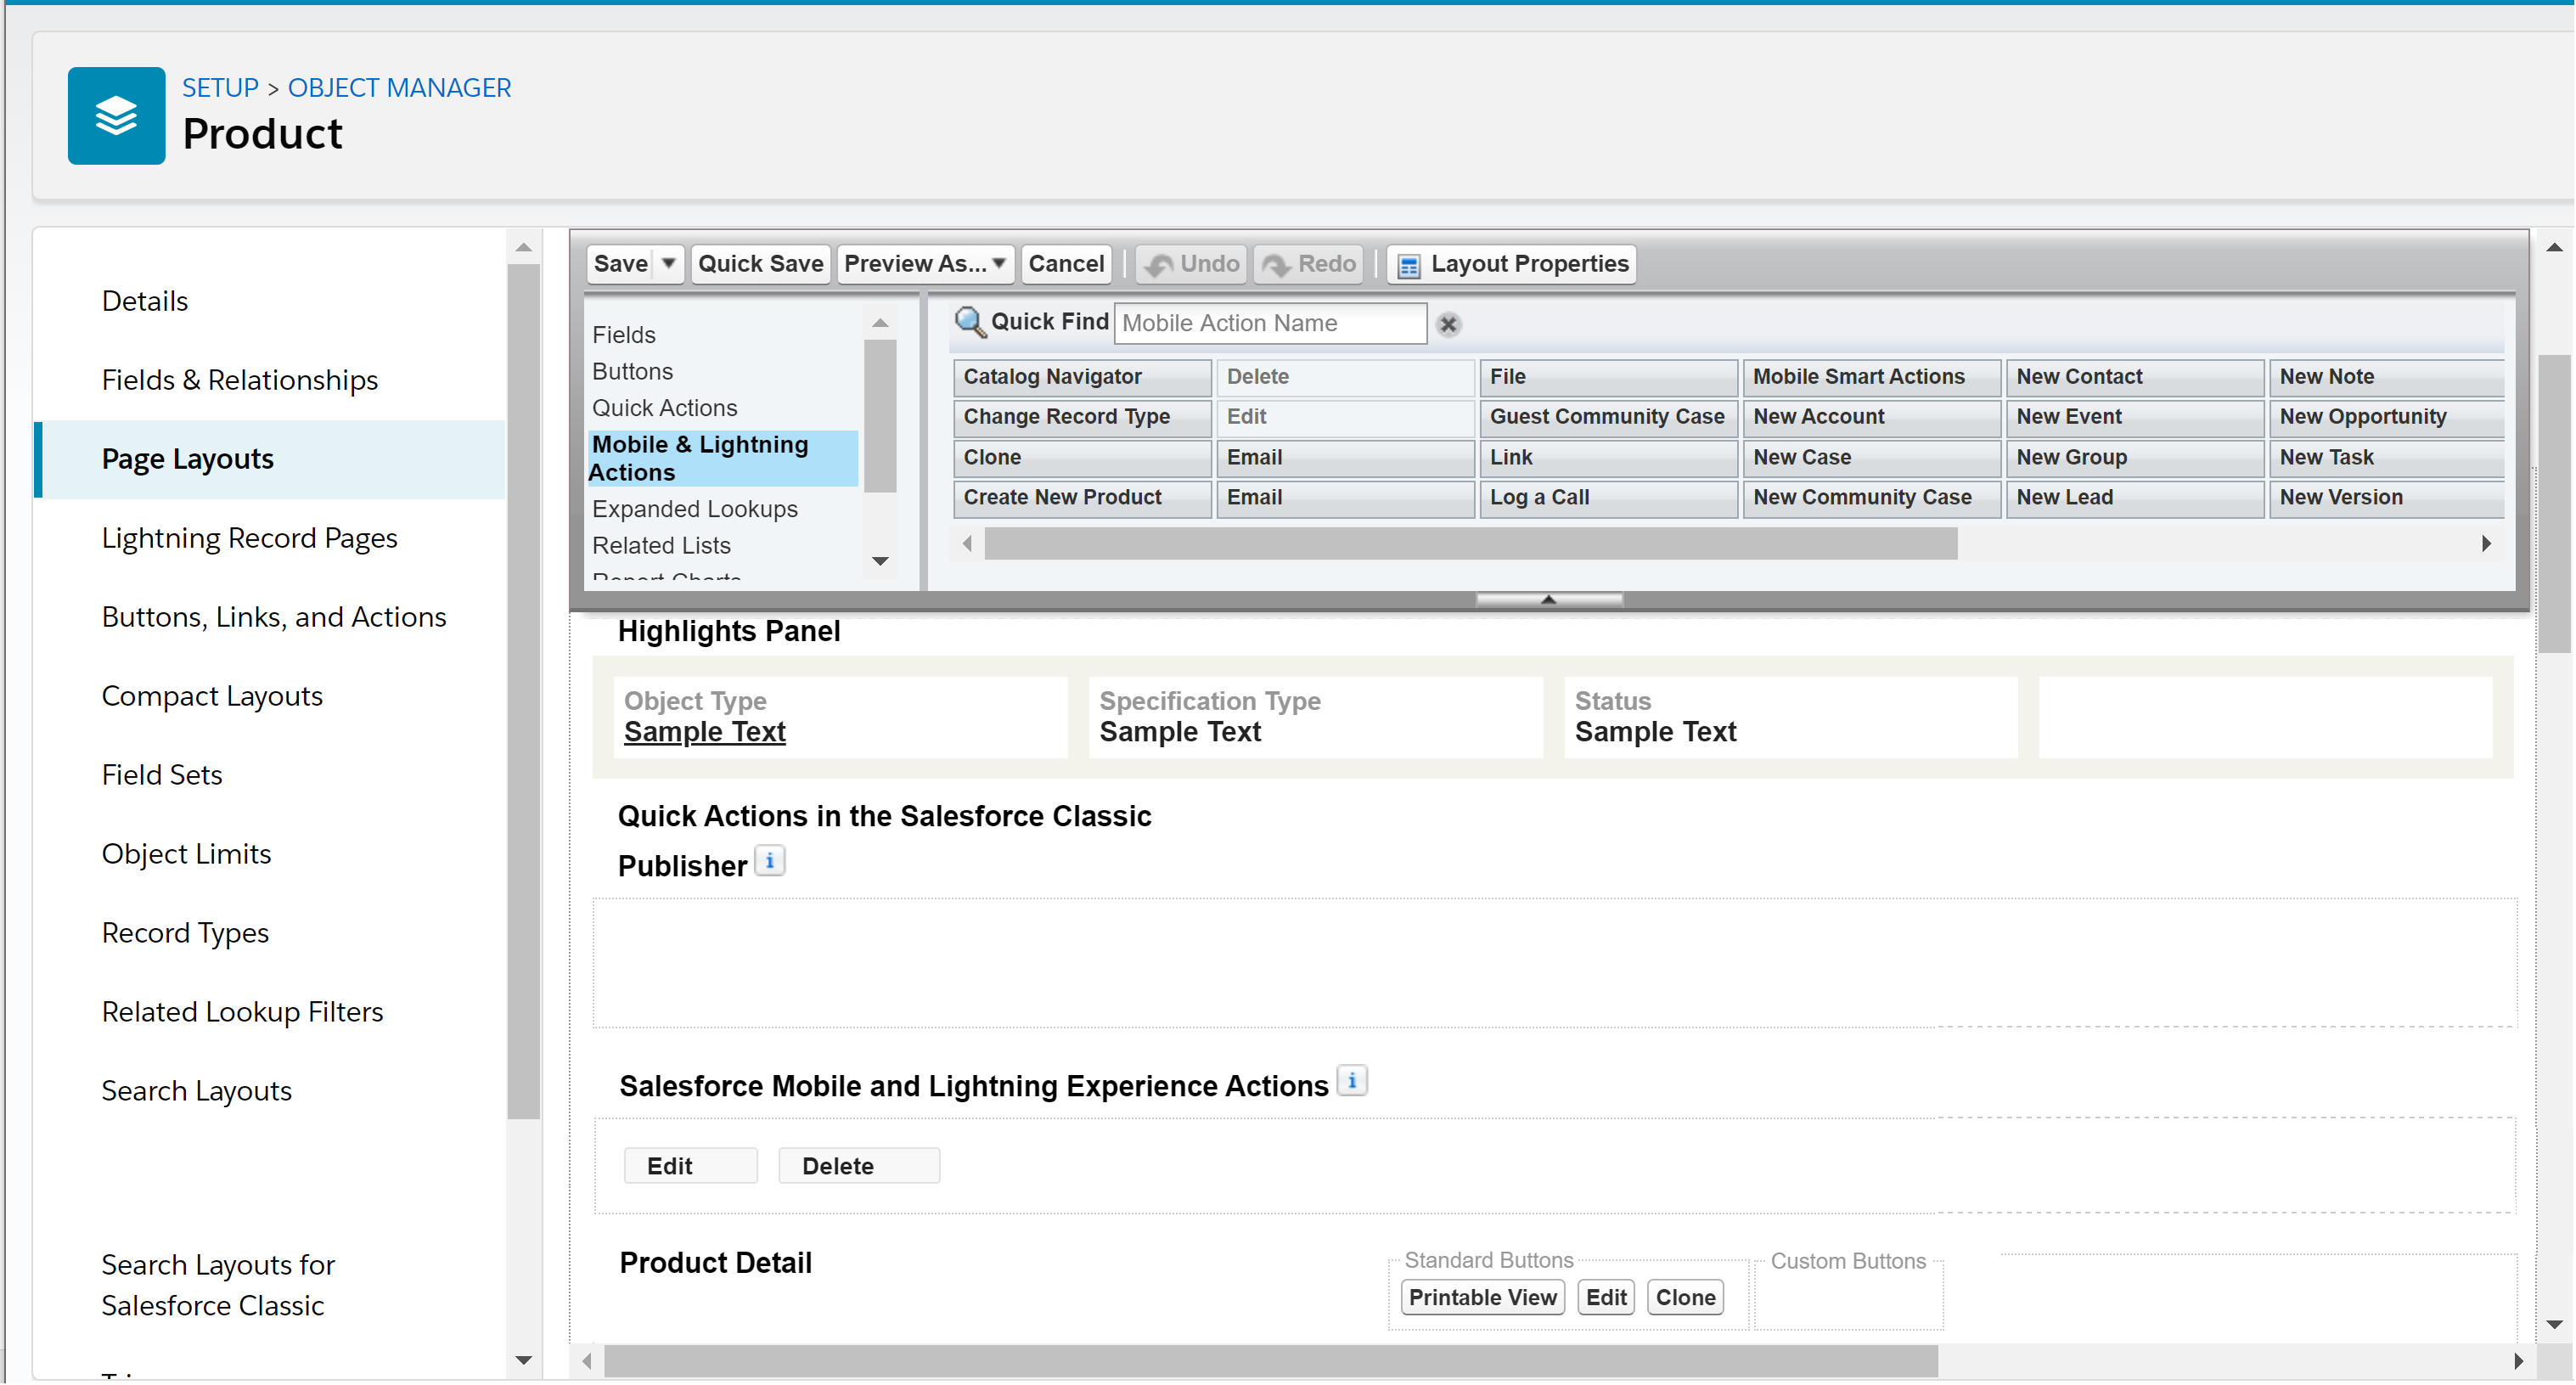The image size is (2576, 1385).
Task: Select the Buttons palette category
Action: click(x=632, y=371)
